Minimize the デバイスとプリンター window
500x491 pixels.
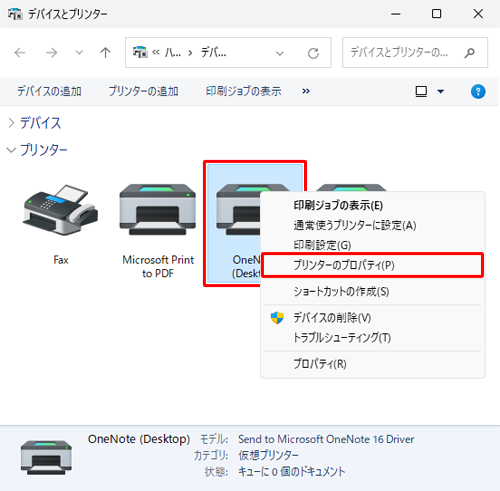[396, 14]
